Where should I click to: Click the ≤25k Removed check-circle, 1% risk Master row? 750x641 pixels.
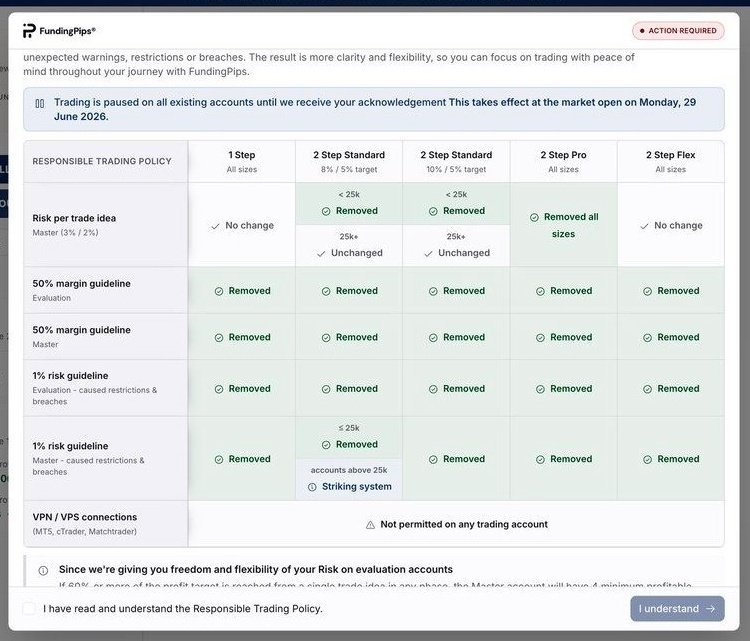coord(326,445)
